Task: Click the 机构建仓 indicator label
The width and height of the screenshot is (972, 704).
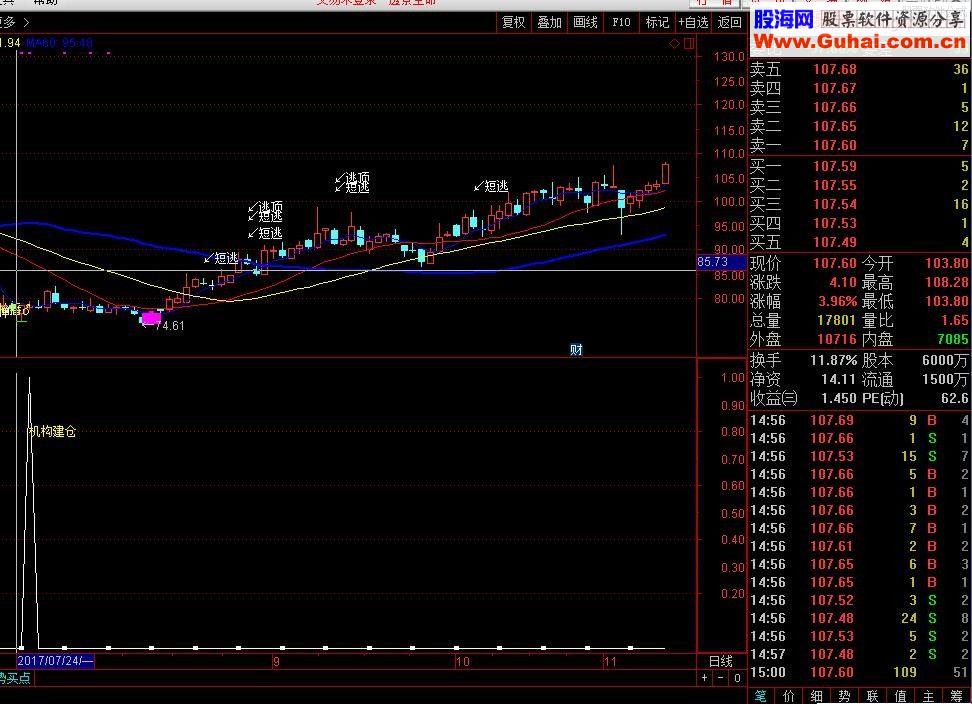Action: [53, 431]
